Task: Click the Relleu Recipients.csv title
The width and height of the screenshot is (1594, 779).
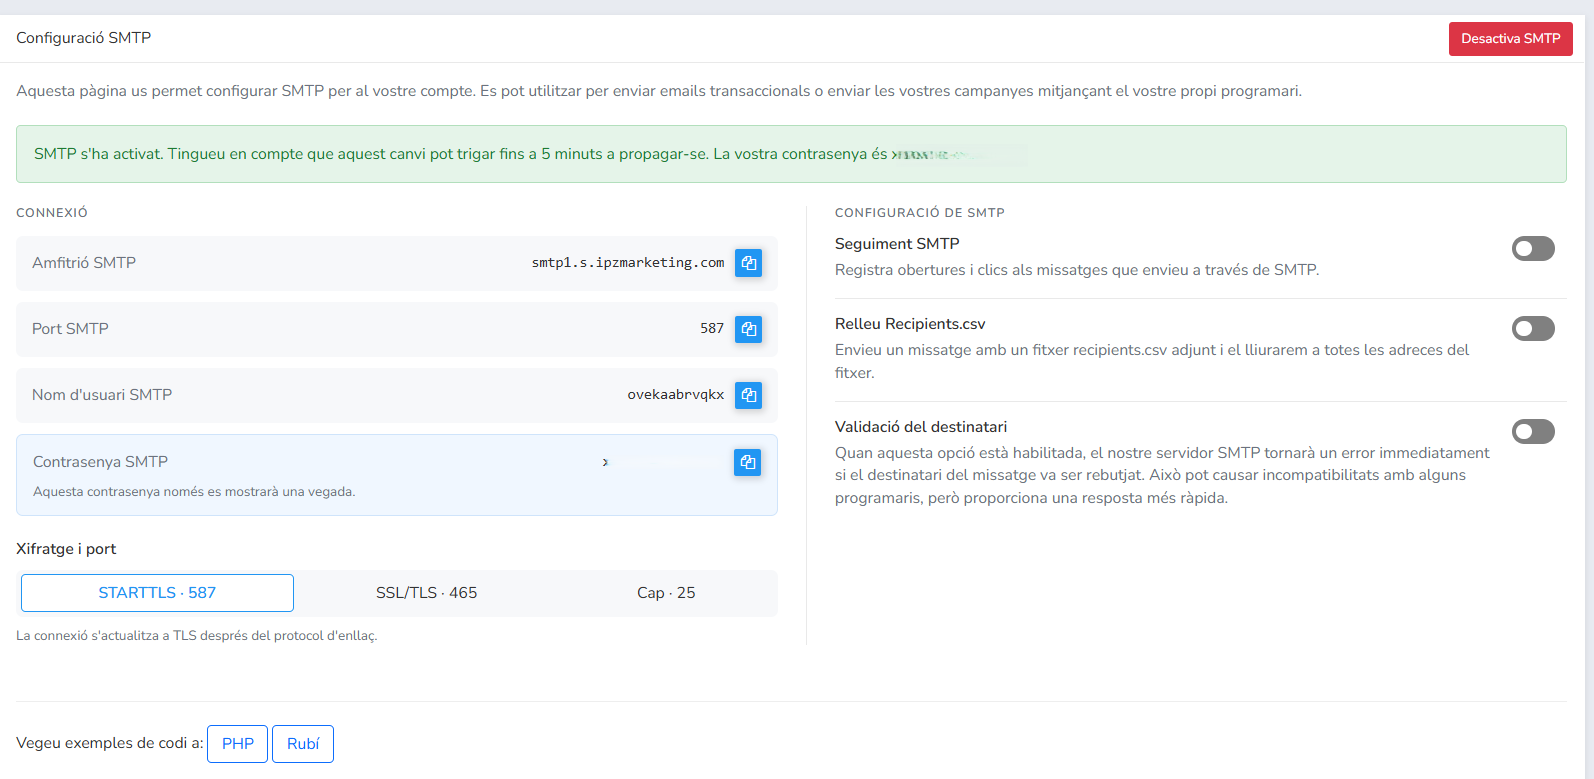Action: (x=910, y=324)
